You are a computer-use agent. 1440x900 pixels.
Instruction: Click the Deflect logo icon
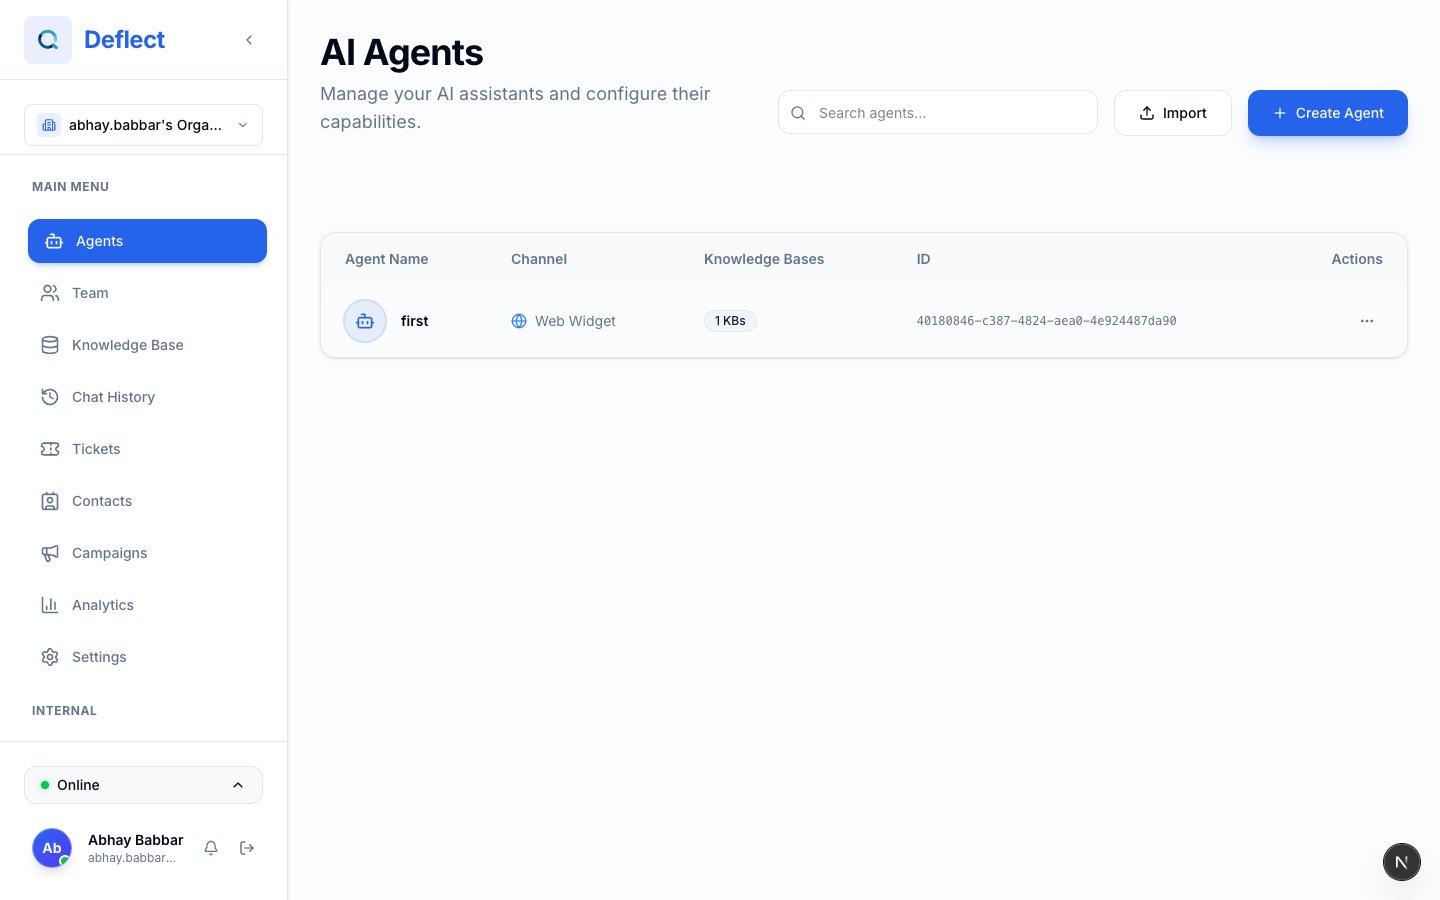point(48,40)
